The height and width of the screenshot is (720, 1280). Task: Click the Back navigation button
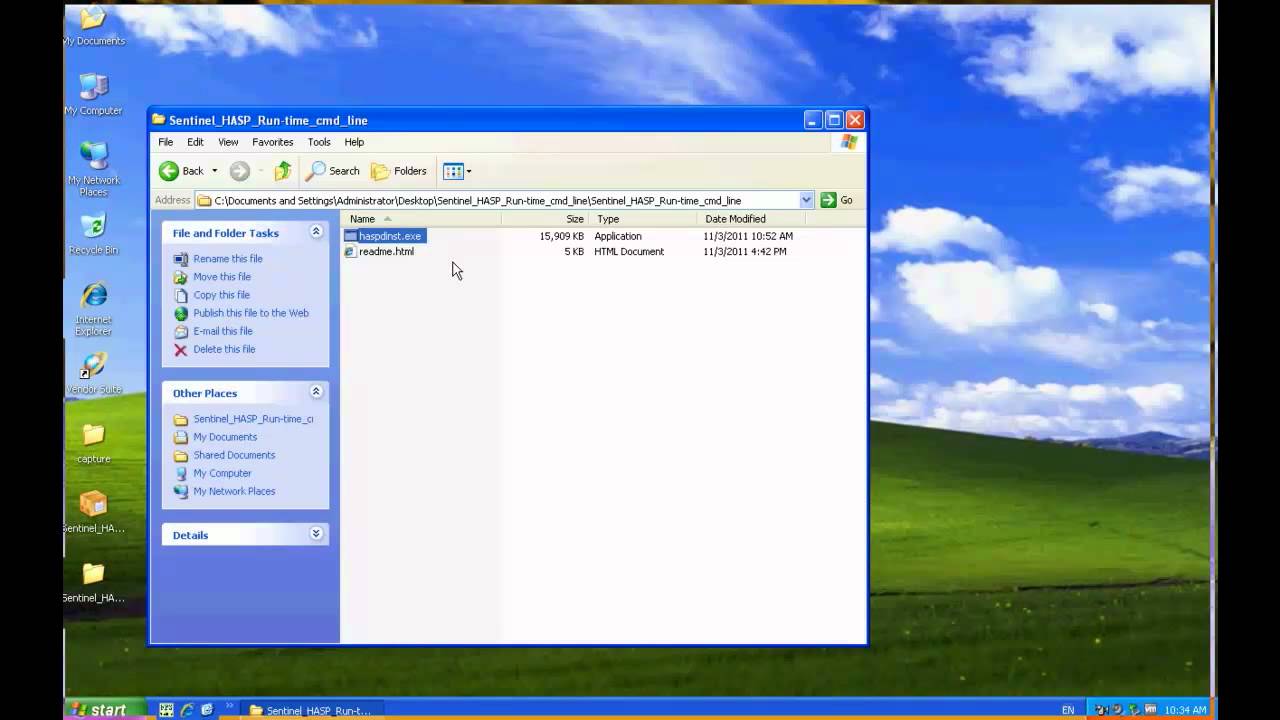tap(181, 171)
